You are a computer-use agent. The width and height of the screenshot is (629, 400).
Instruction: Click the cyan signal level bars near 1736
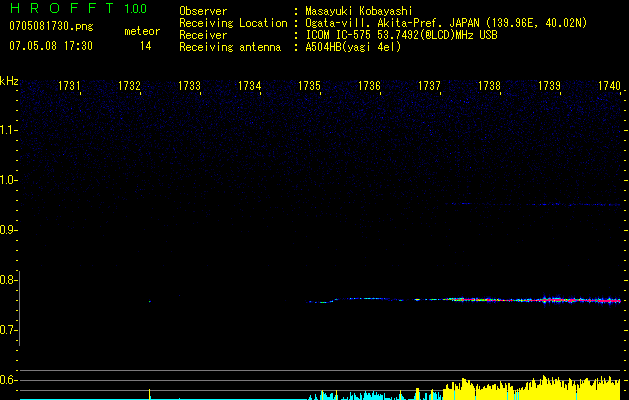click(369, 396)
